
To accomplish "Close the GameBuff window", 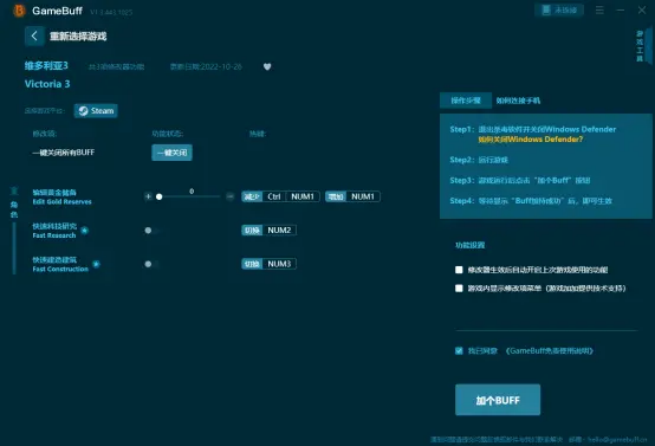I will pyautogui.click(x=642, y=10).
